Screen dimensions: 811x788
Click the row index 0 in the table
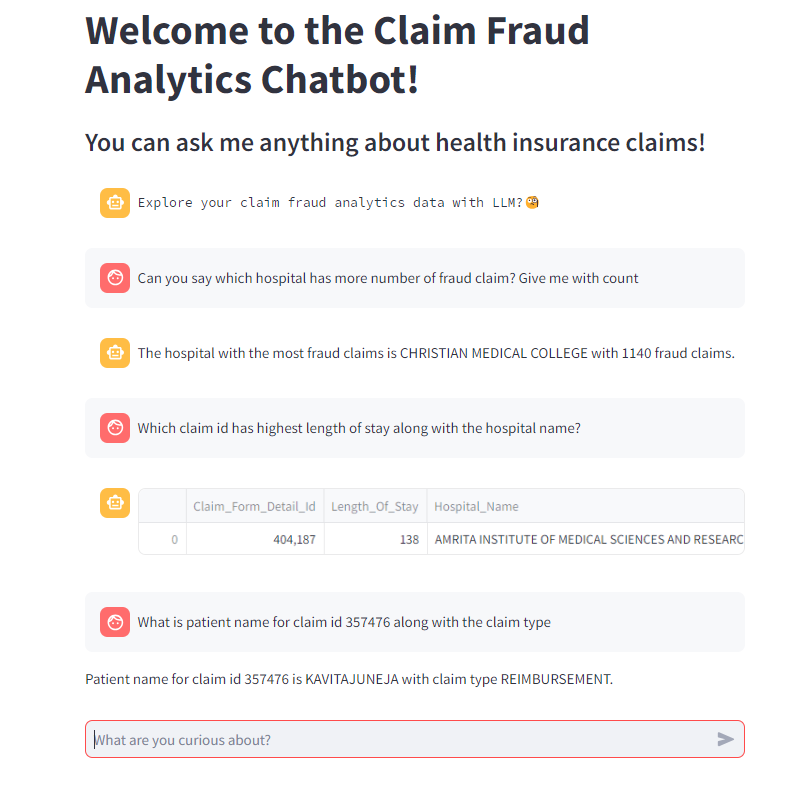pos(172,539)
